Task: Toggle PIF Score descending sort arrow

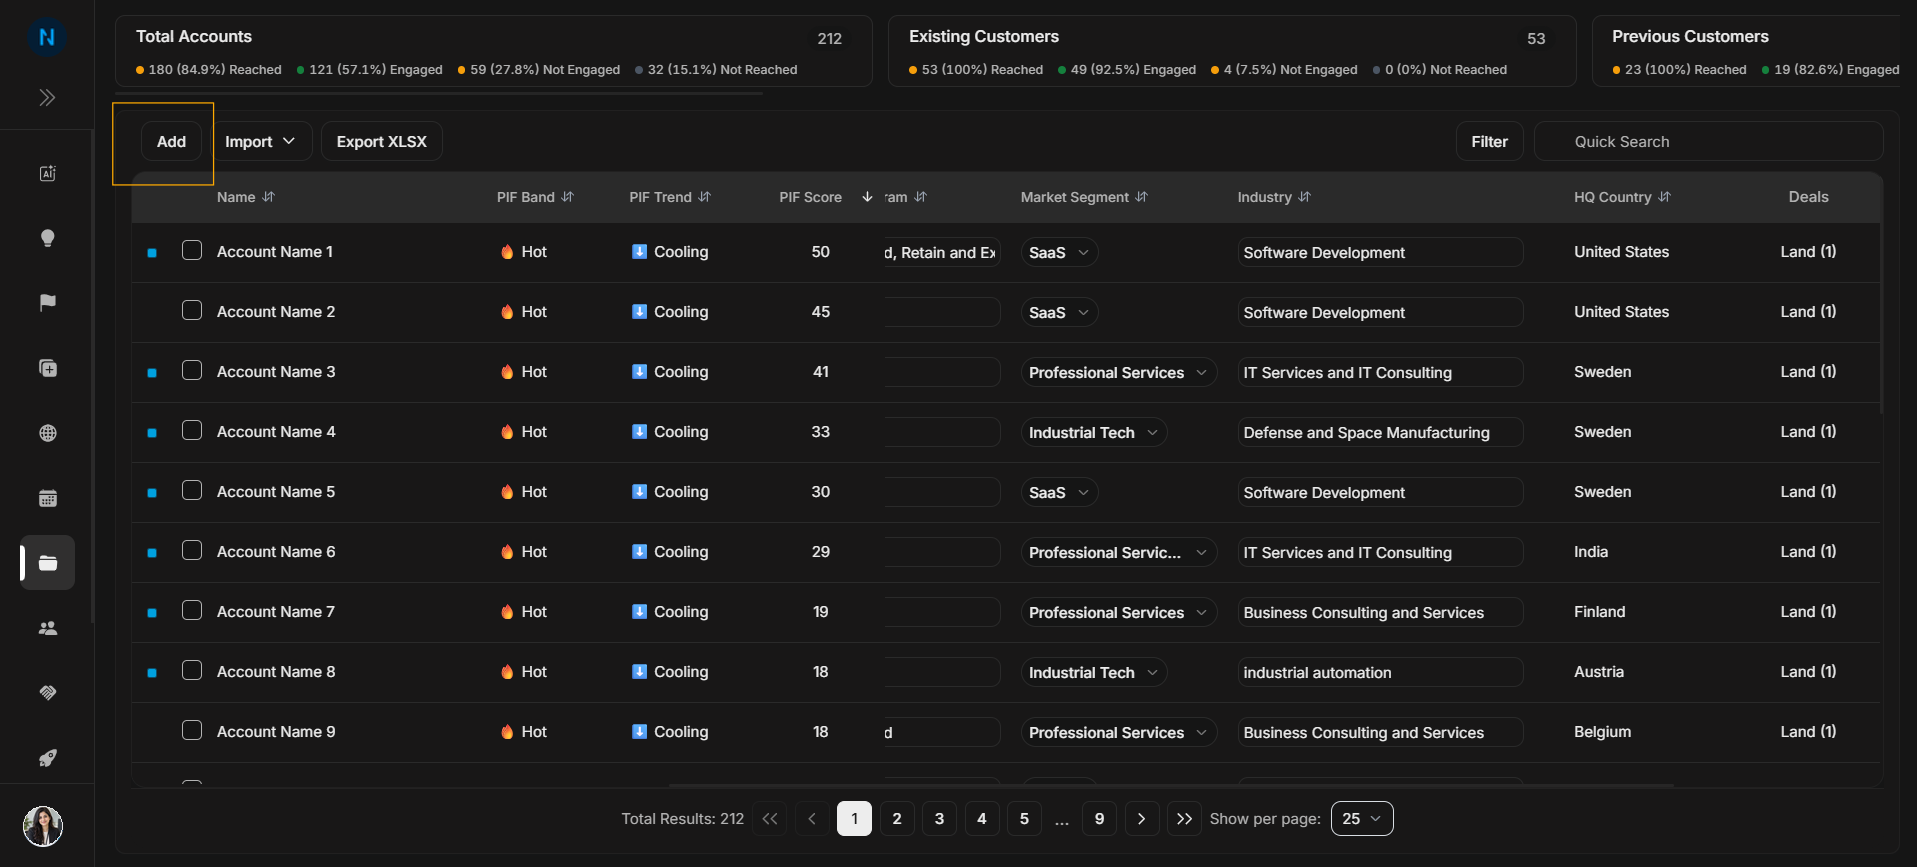Action: 867,197
